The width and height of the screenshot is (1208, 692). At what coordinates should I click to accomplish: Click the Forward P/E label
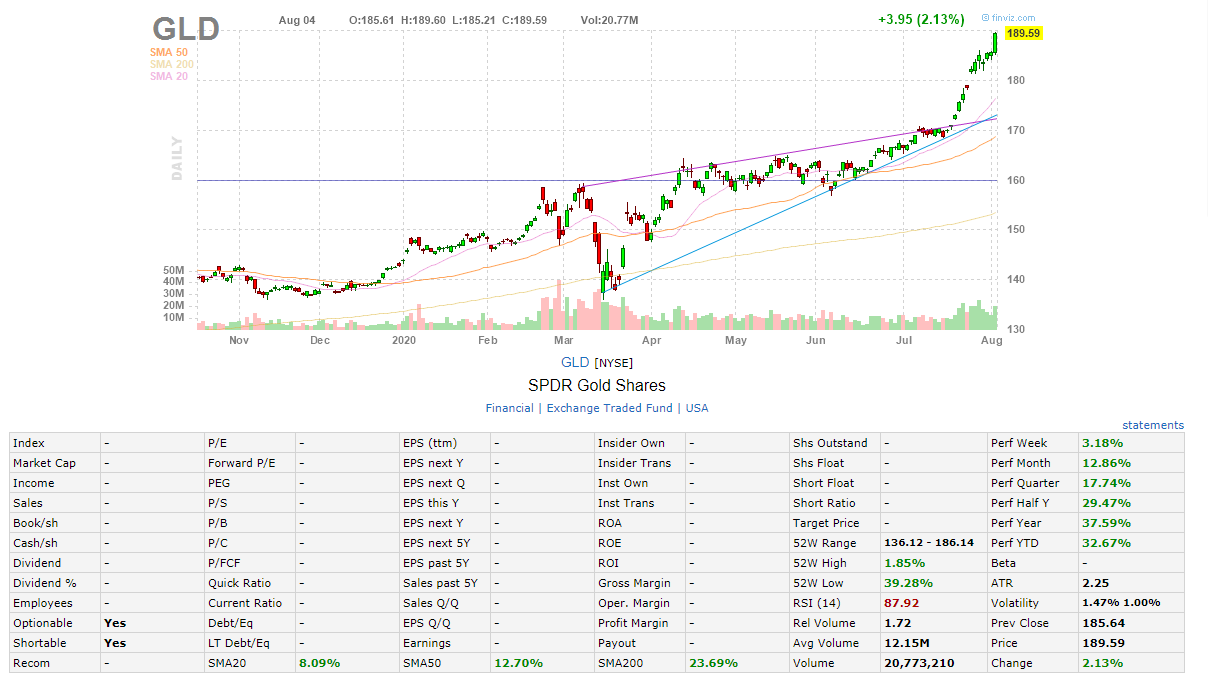241,463
